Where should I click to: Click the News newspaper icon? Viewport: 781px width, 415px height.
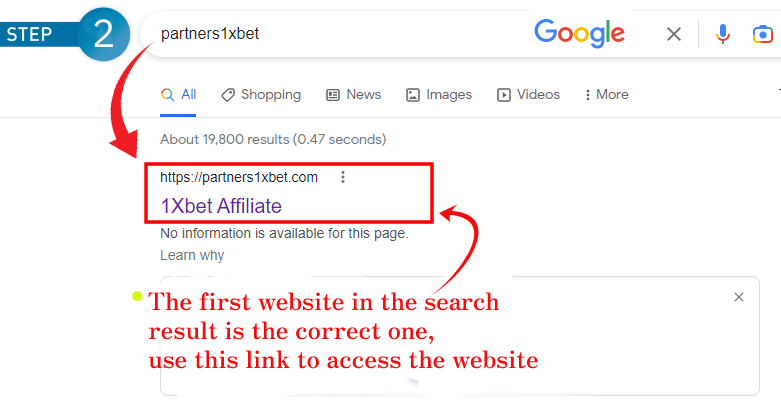333,95
